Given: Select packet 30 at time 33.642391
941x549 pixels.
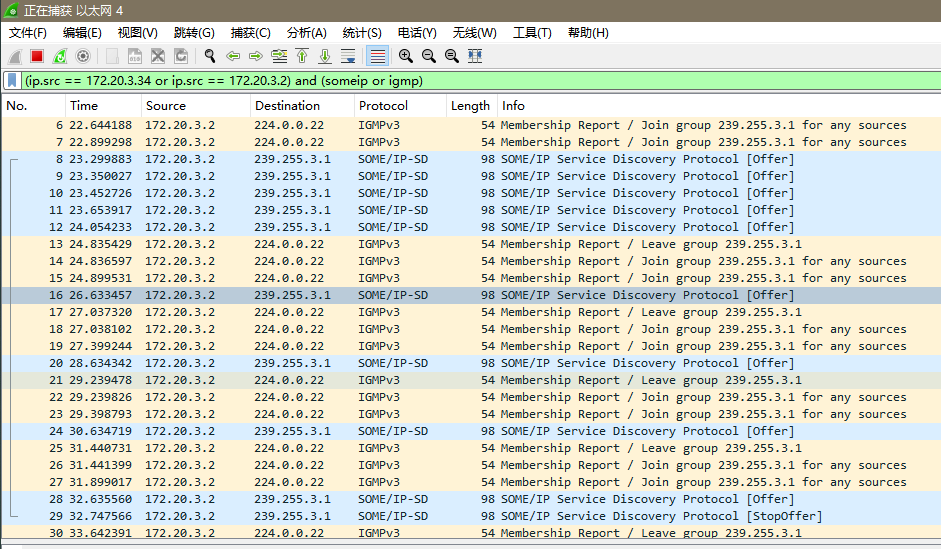Looking at the screenshot, I should tap(471, 532).
